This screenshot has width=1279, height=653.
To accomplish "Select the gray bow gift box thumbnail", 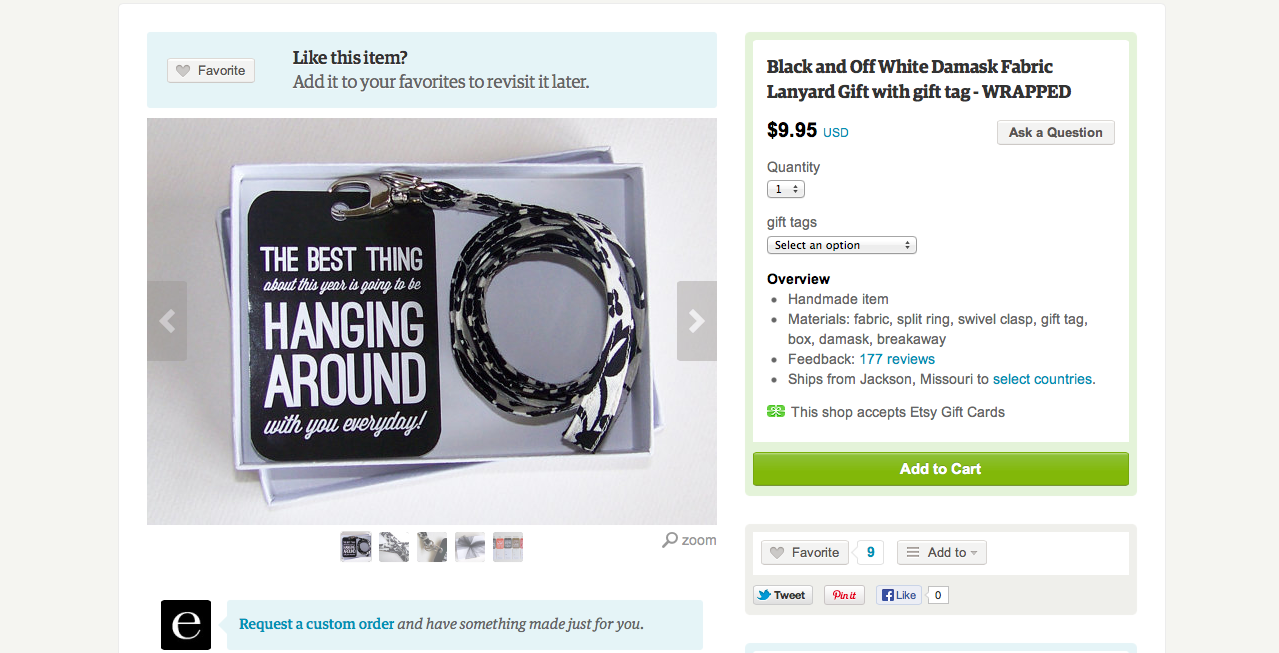I will click(470, 547).
